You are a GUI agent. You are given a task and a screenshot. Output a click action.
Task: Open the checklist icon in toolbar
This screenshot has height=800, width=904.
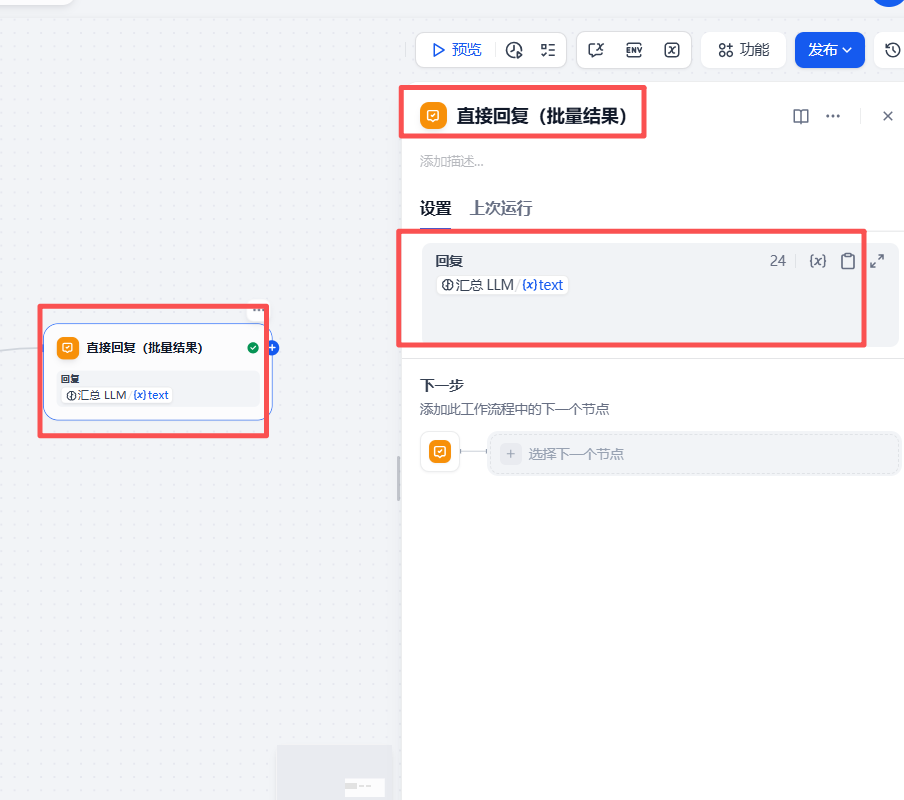548,50
